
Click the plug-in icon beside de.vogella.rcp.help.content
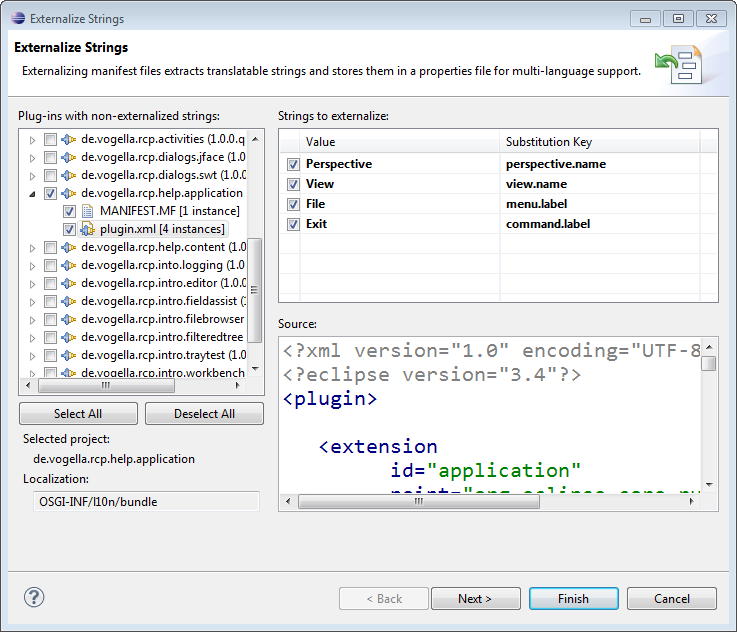tap(69, 247)
